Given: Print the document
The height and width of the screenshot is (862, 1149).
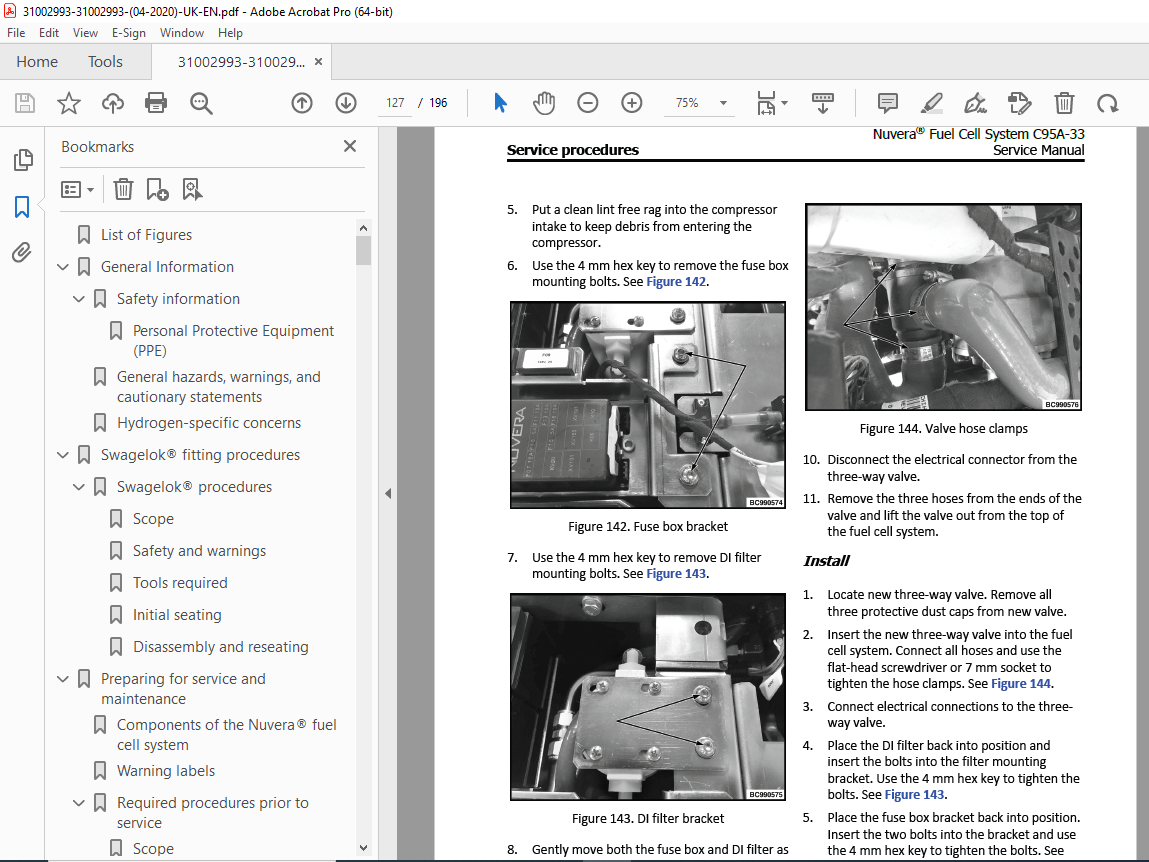Looking at the screenshot, I should (x=156, y=103).
